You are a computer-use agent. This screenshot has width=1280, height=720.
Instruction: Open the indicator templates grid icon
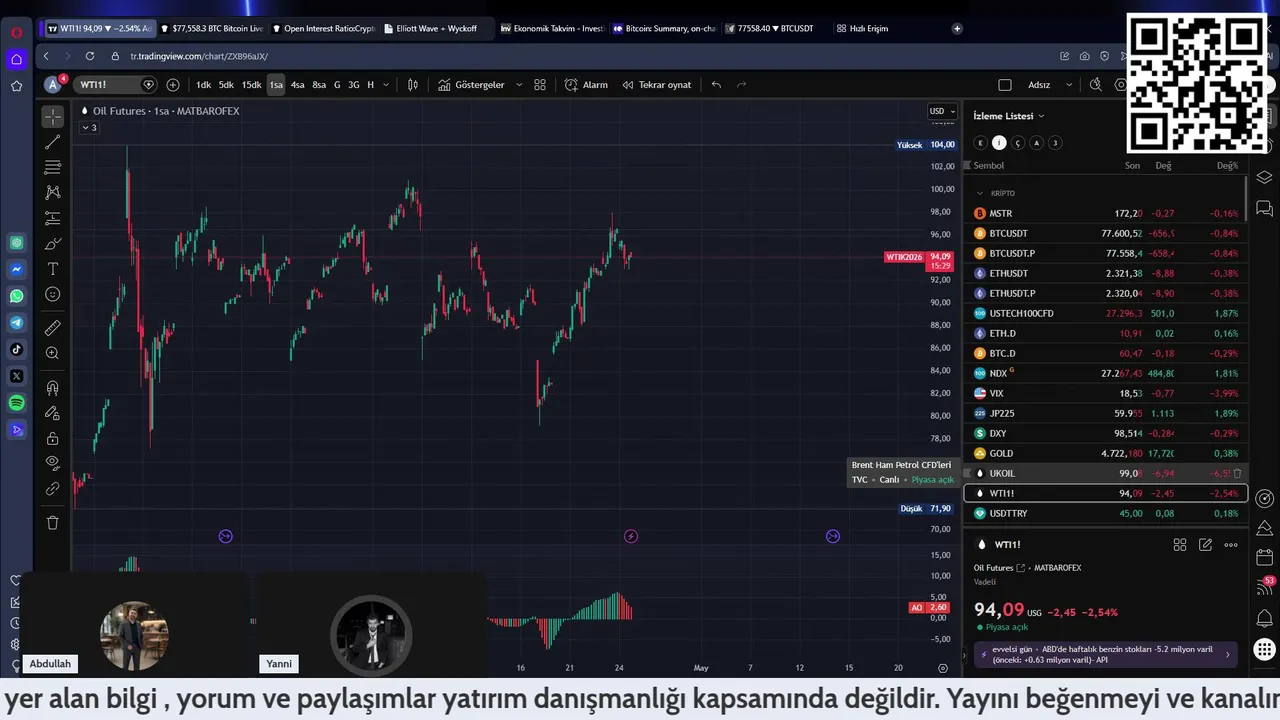click(x=540, y=85)
